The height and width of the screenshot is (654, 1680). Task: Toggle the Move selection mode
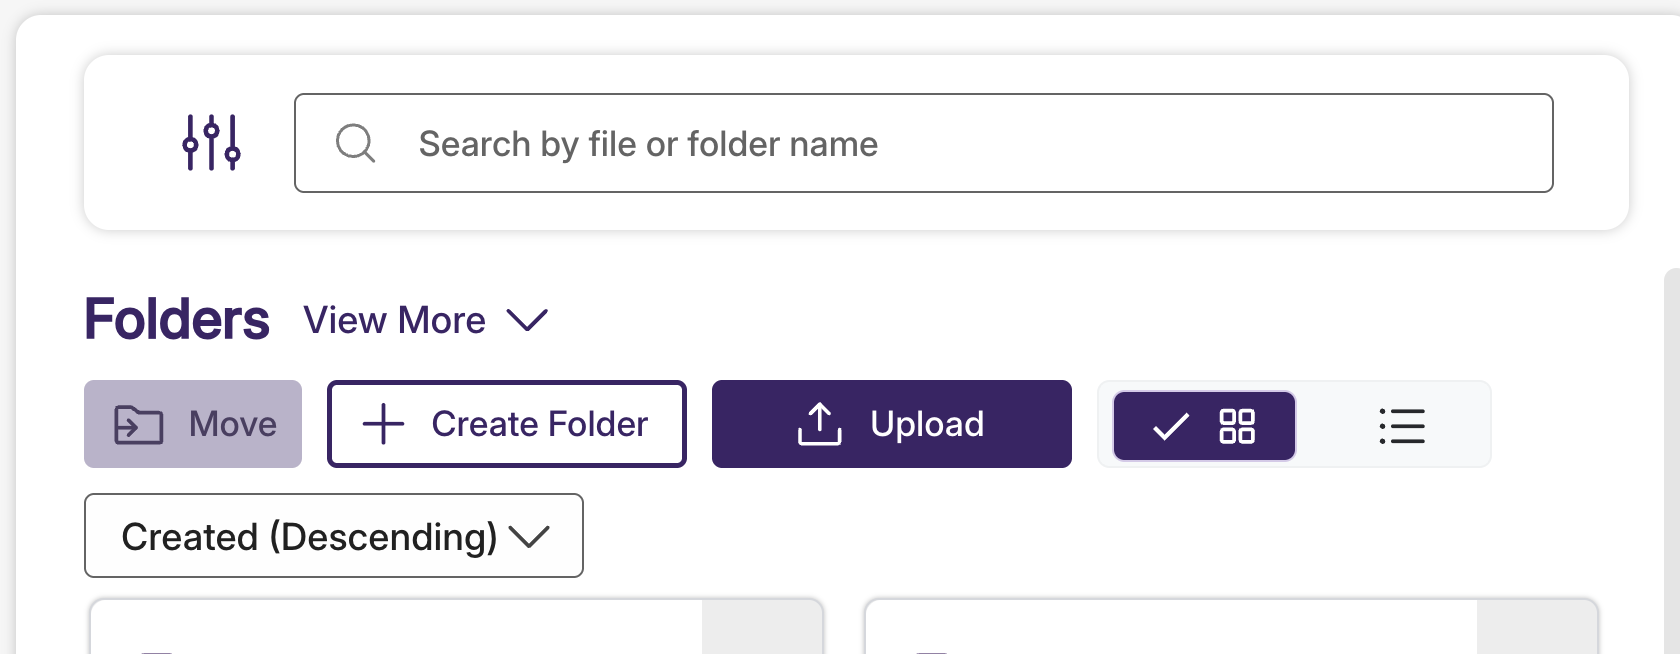[x=192, y=423]
